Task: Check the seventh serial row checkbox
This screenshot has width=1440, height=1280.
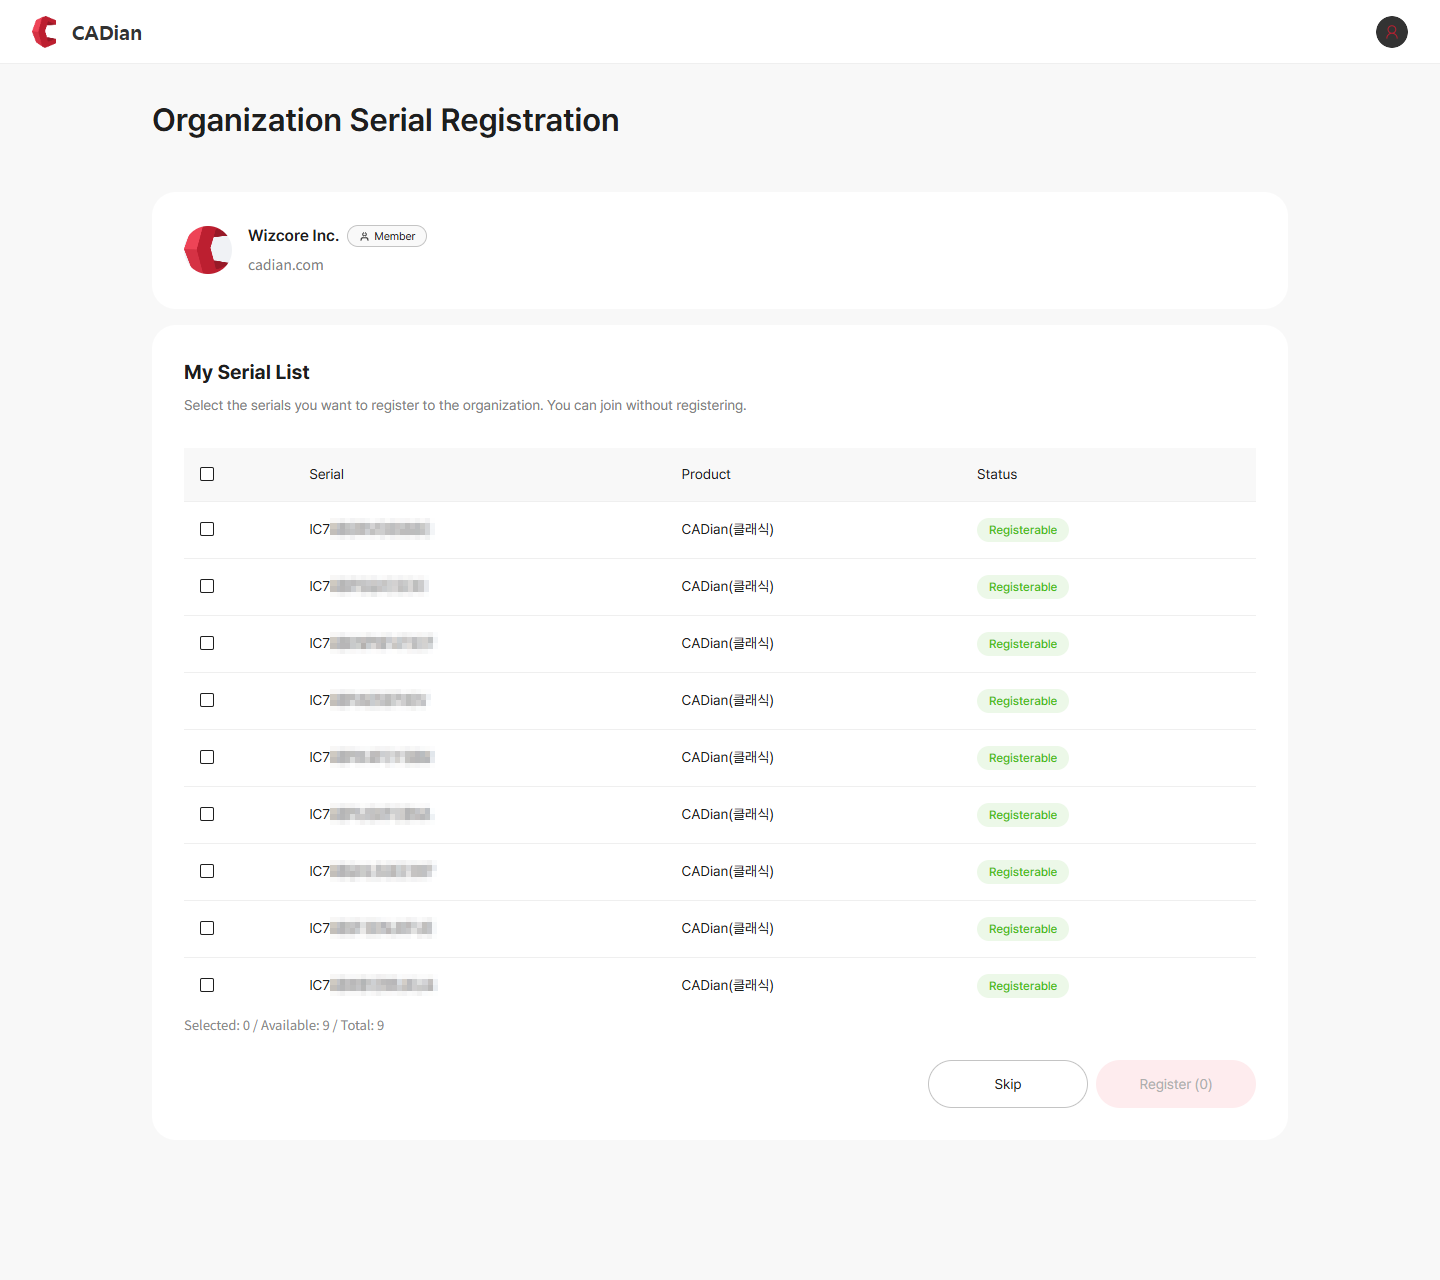Action: (207, 871)
